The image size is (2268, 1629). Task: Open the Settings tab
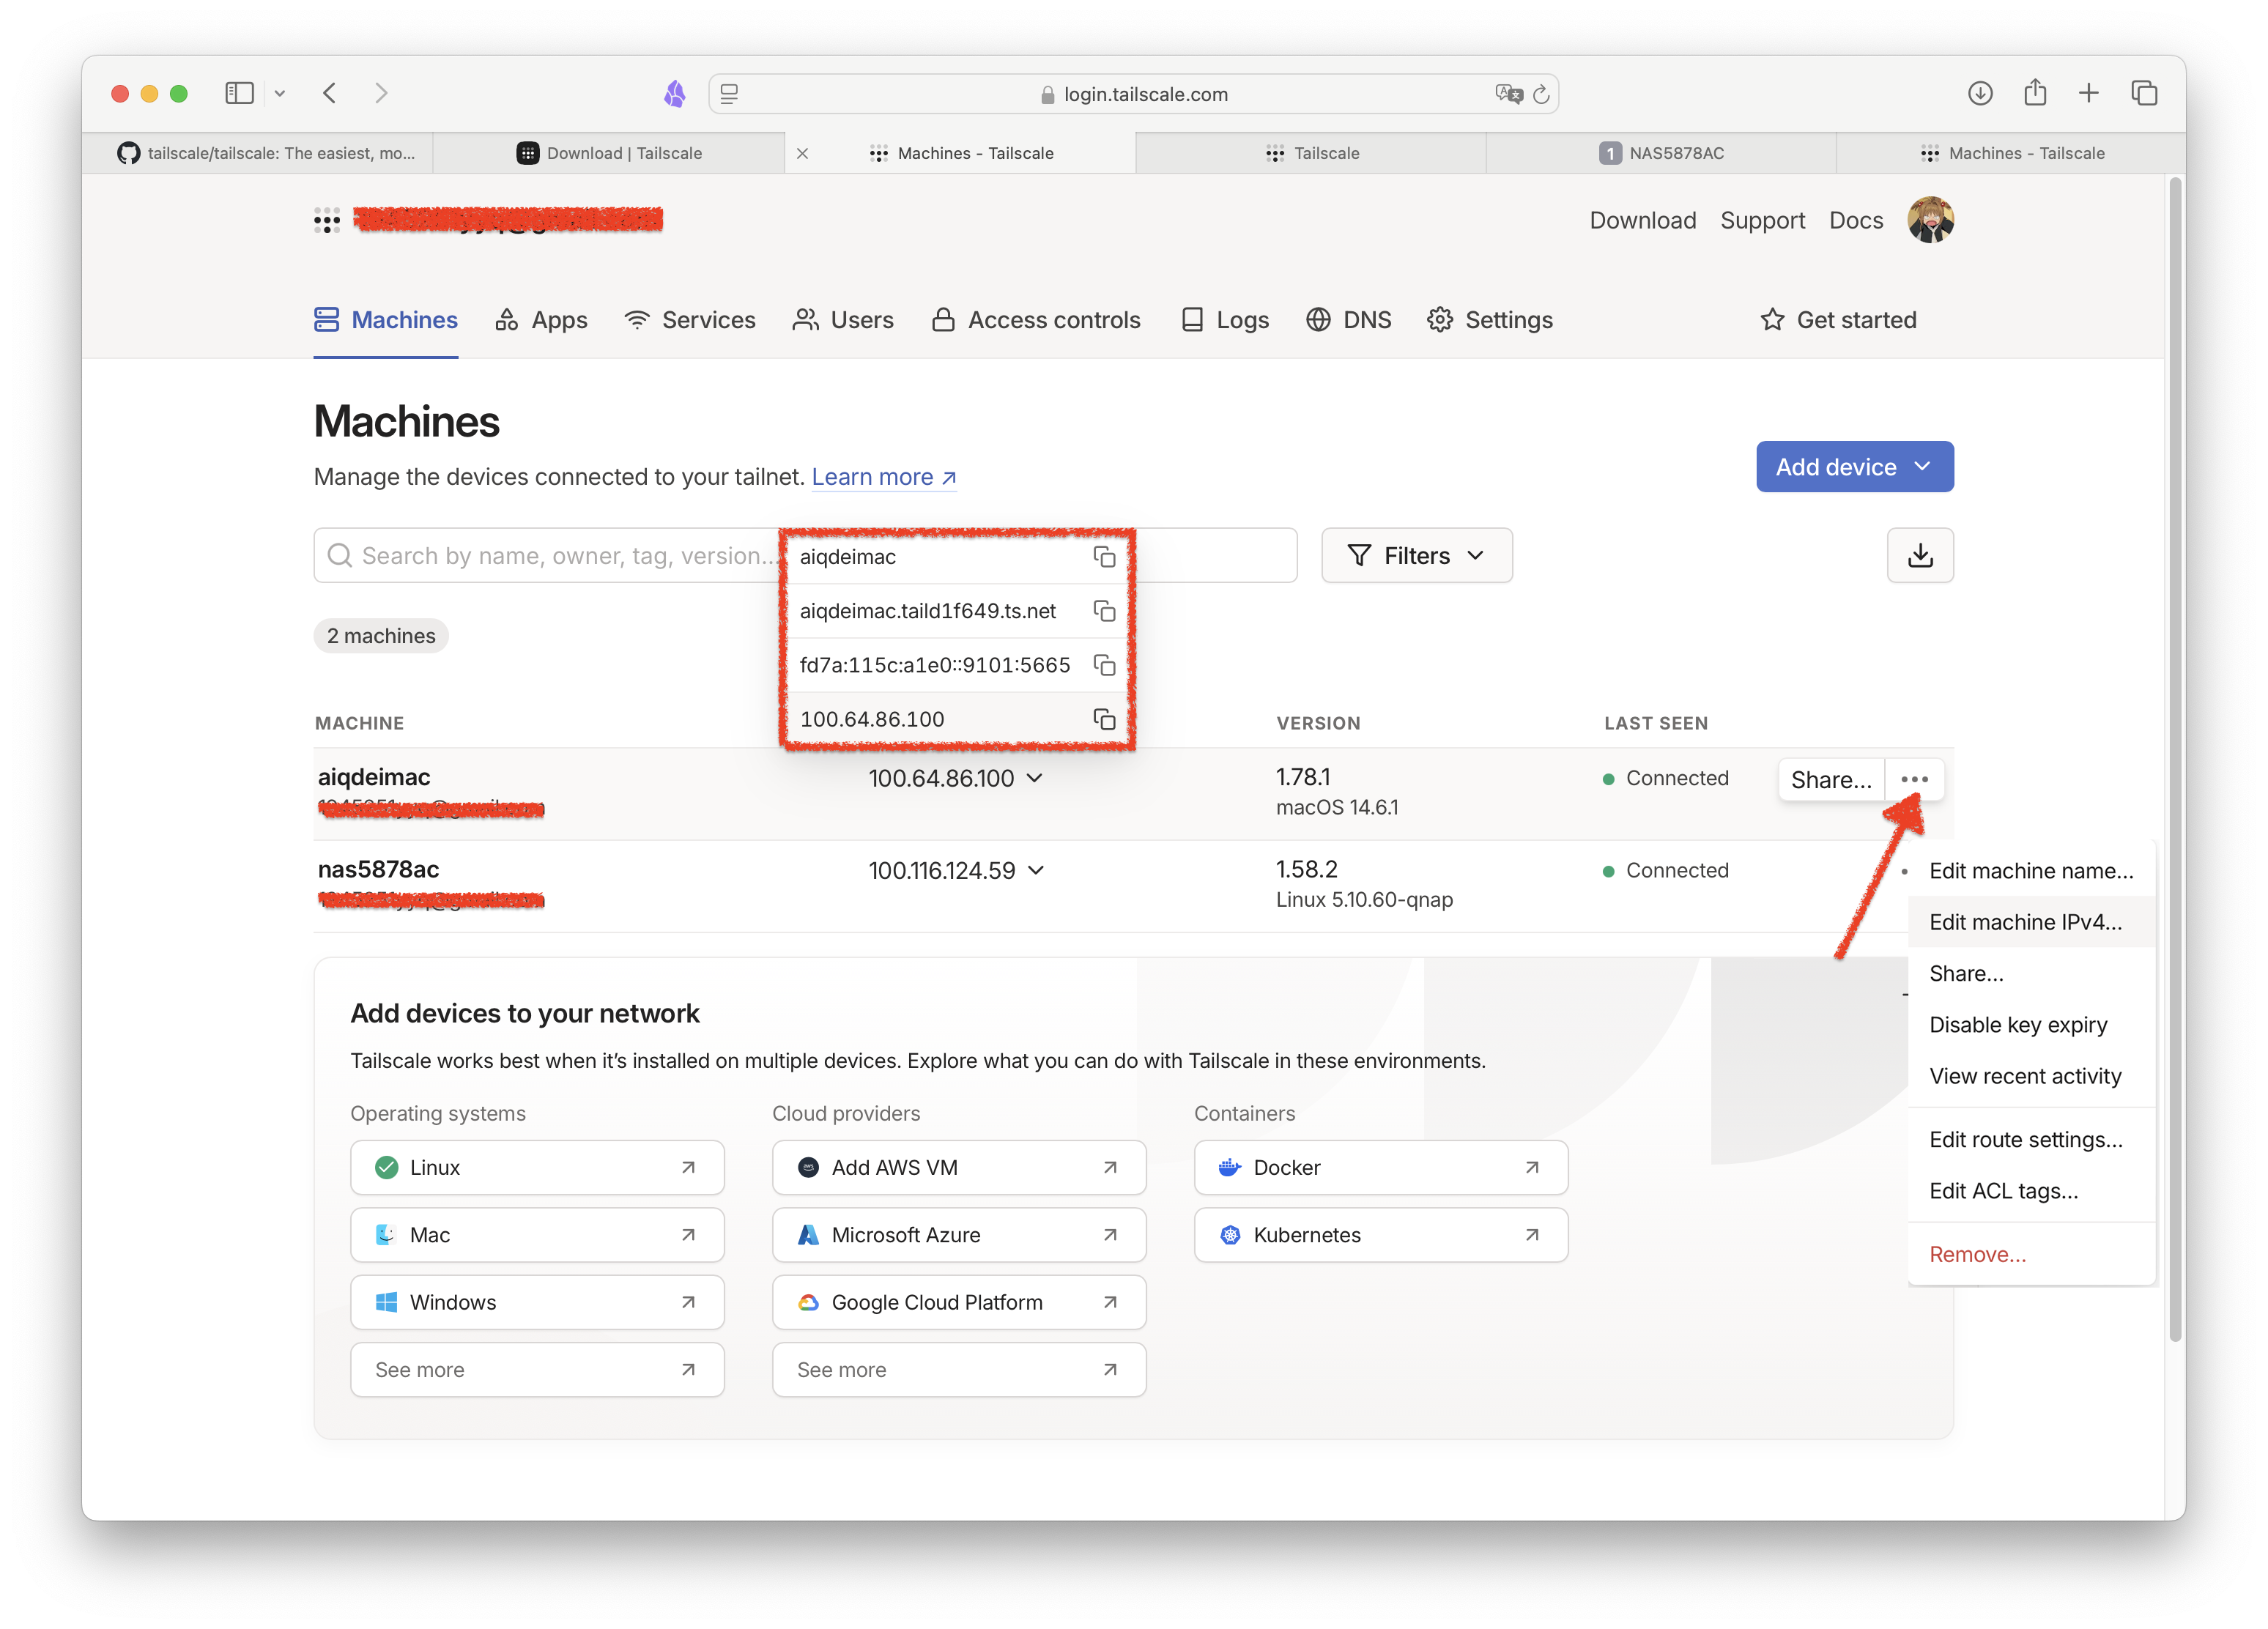click(x=1490, y=320)
